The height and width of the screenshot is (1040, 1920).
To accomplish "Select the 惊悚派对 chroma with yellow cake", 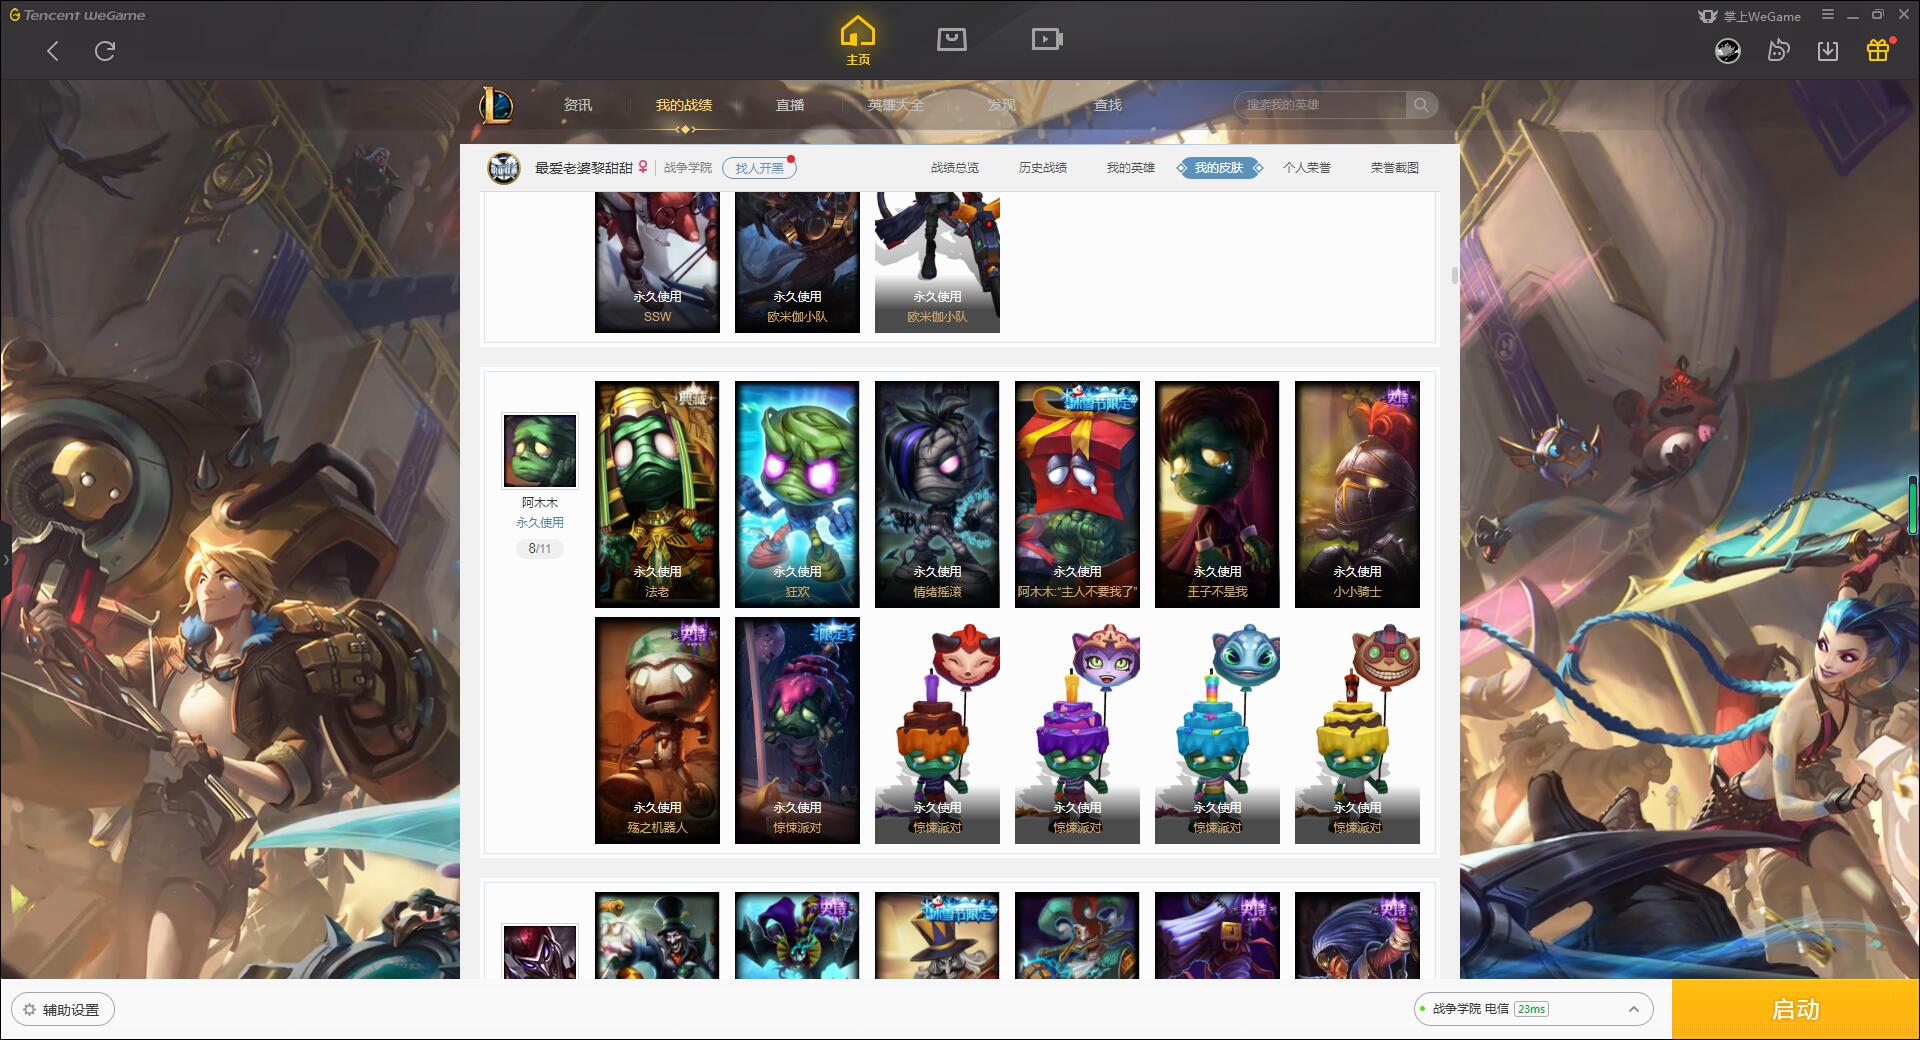I will click(x=1357, y=730).
